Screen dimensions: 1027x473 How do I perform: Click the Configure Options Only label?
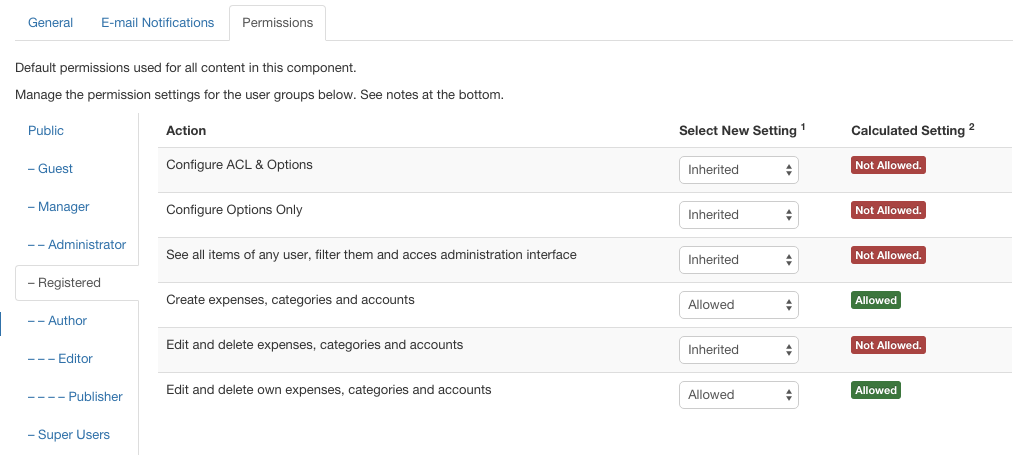tap(234, 210)
